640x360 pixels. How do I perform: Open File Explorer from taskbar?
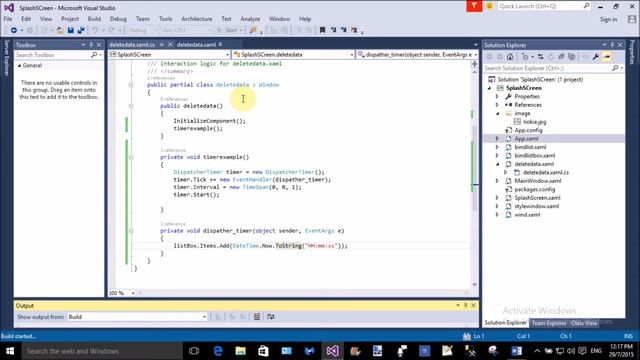coord(241,351)
